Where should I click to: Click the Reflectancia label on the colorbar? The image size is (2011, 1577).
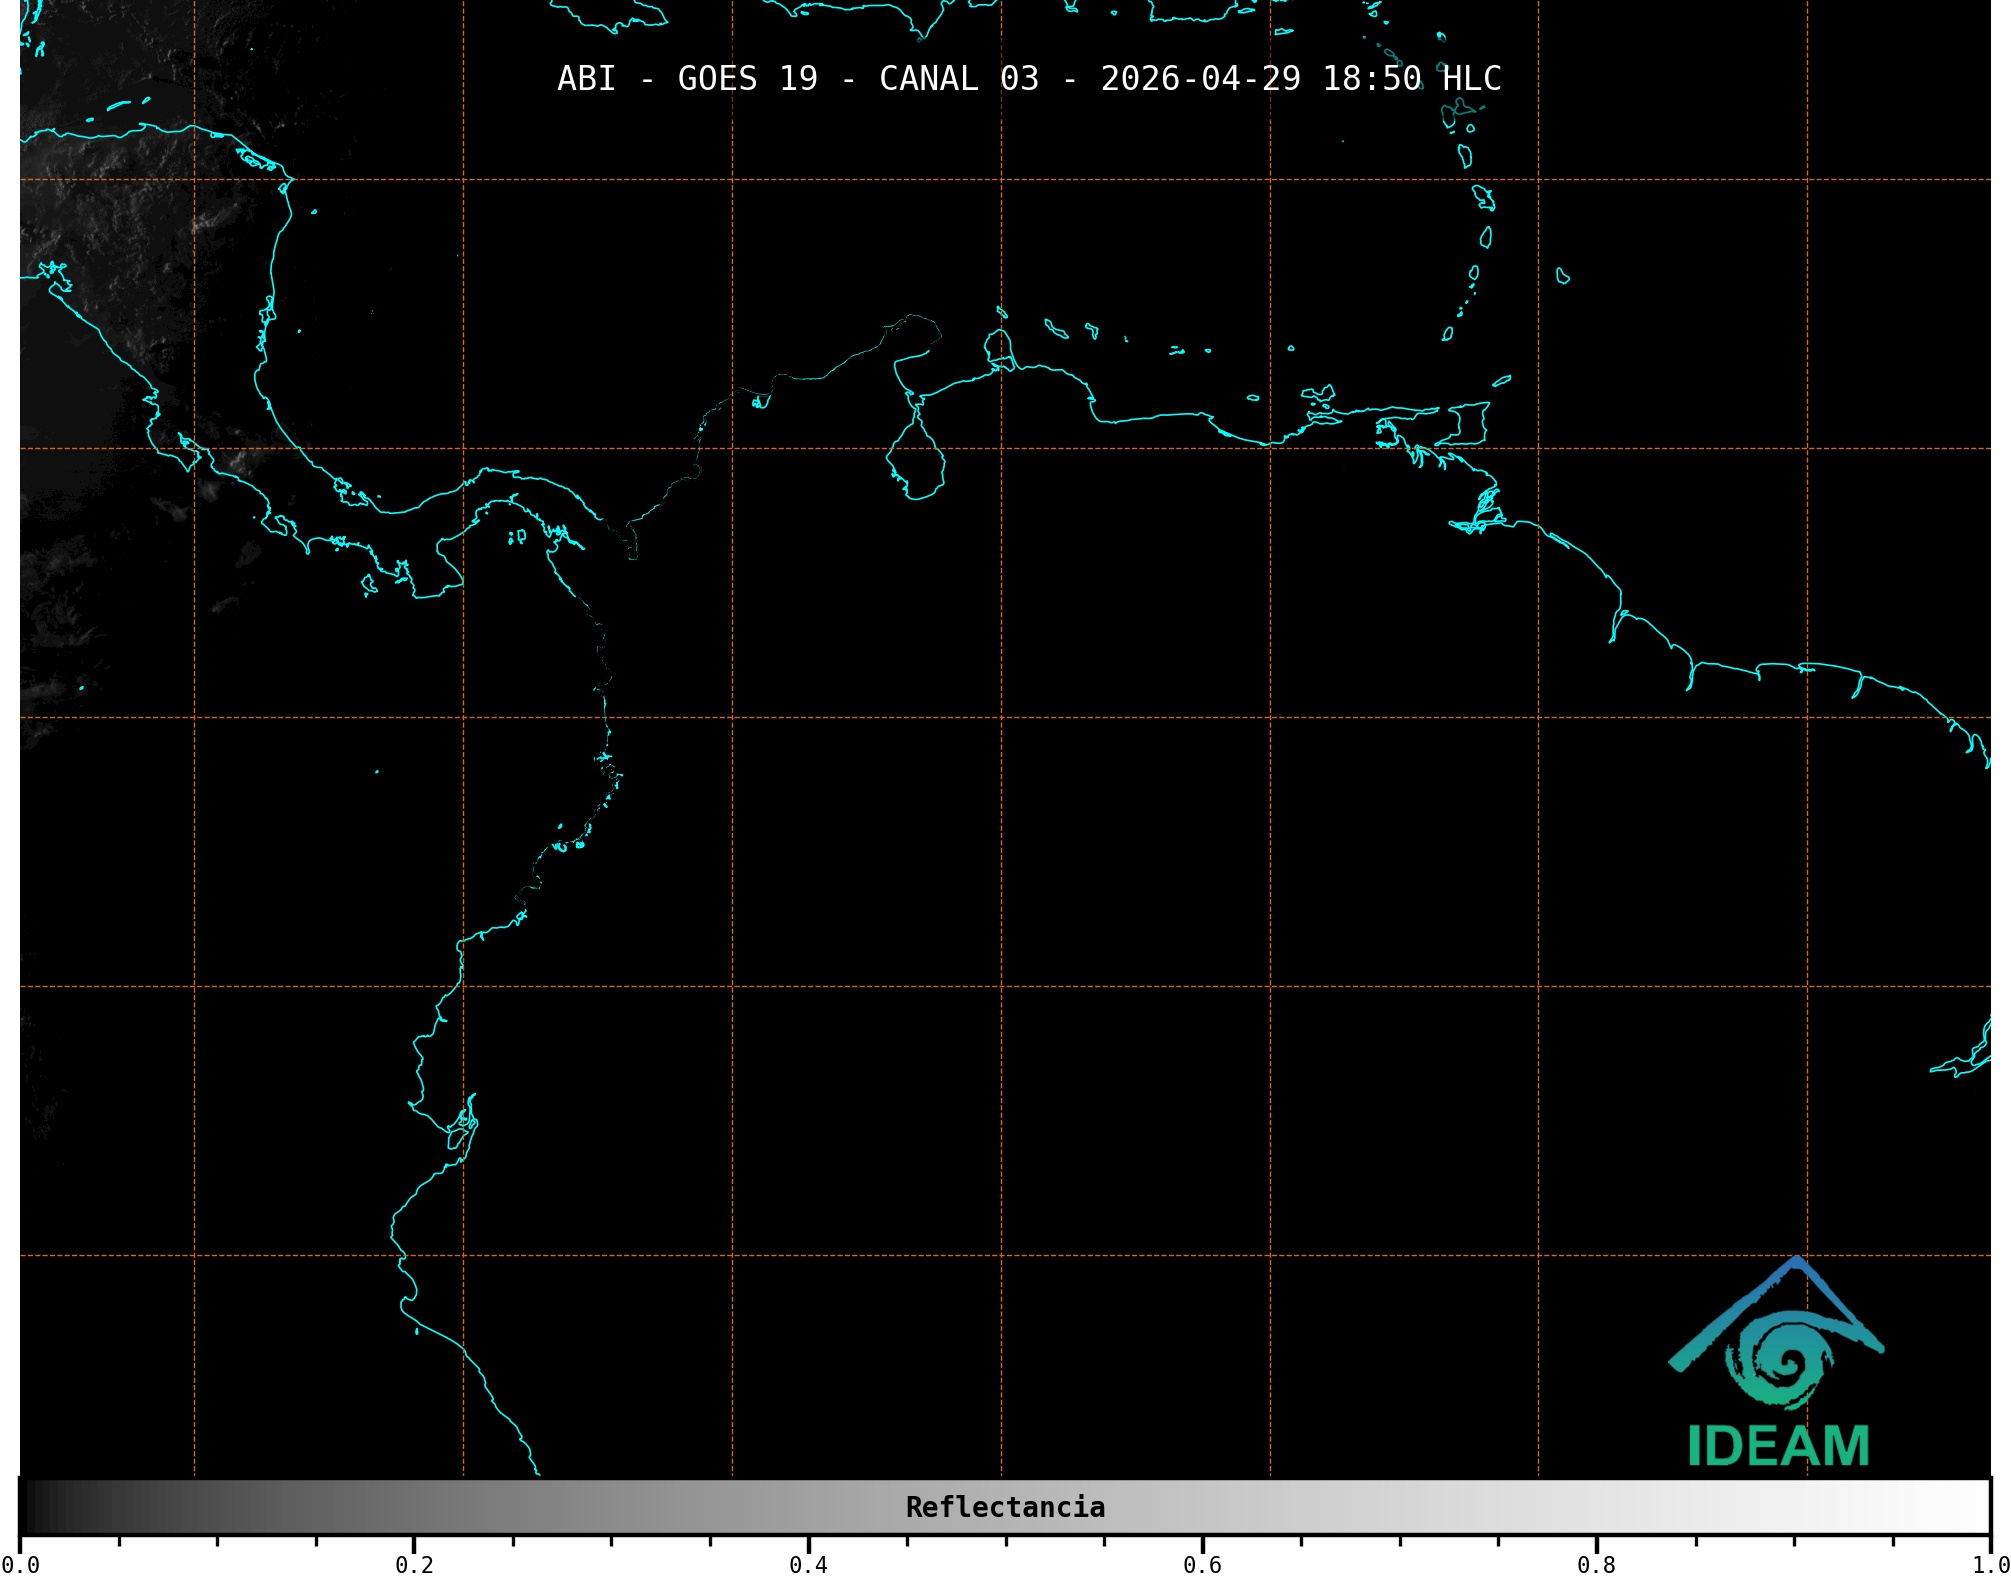coord(1005,1507)
